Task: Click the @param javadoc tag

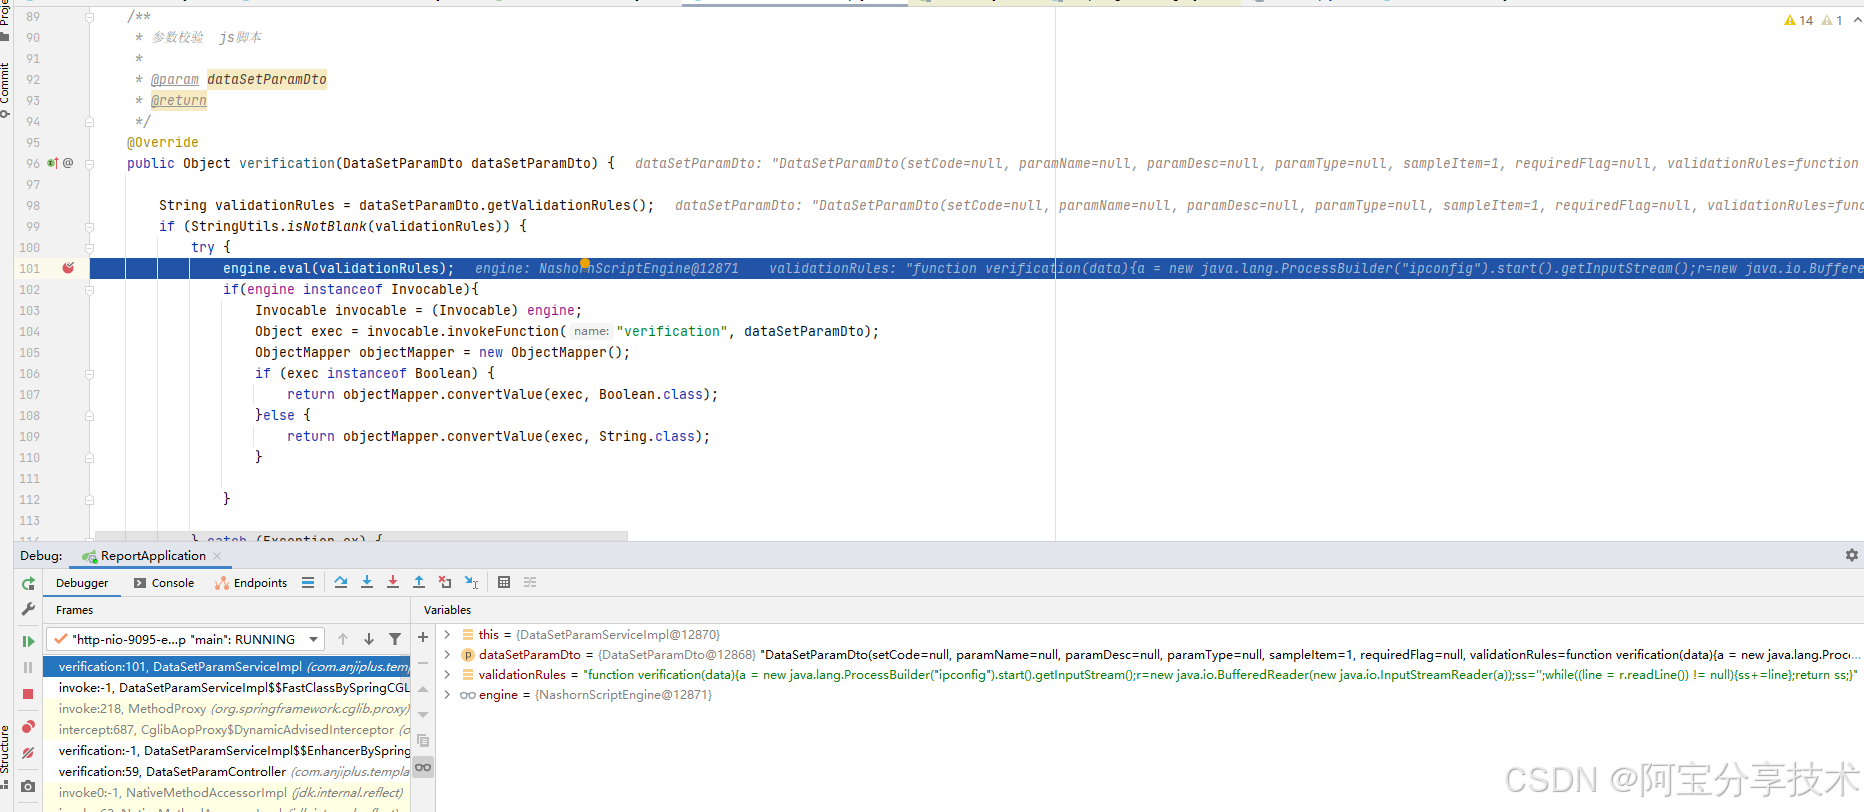Action: (x=175, y=79)
